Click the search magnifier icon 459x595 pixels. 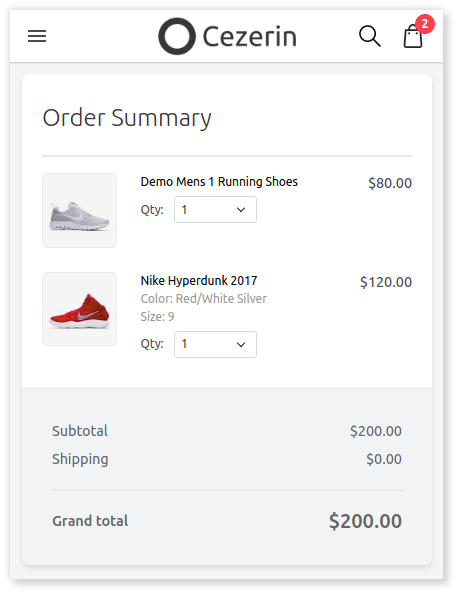[369, 36]
